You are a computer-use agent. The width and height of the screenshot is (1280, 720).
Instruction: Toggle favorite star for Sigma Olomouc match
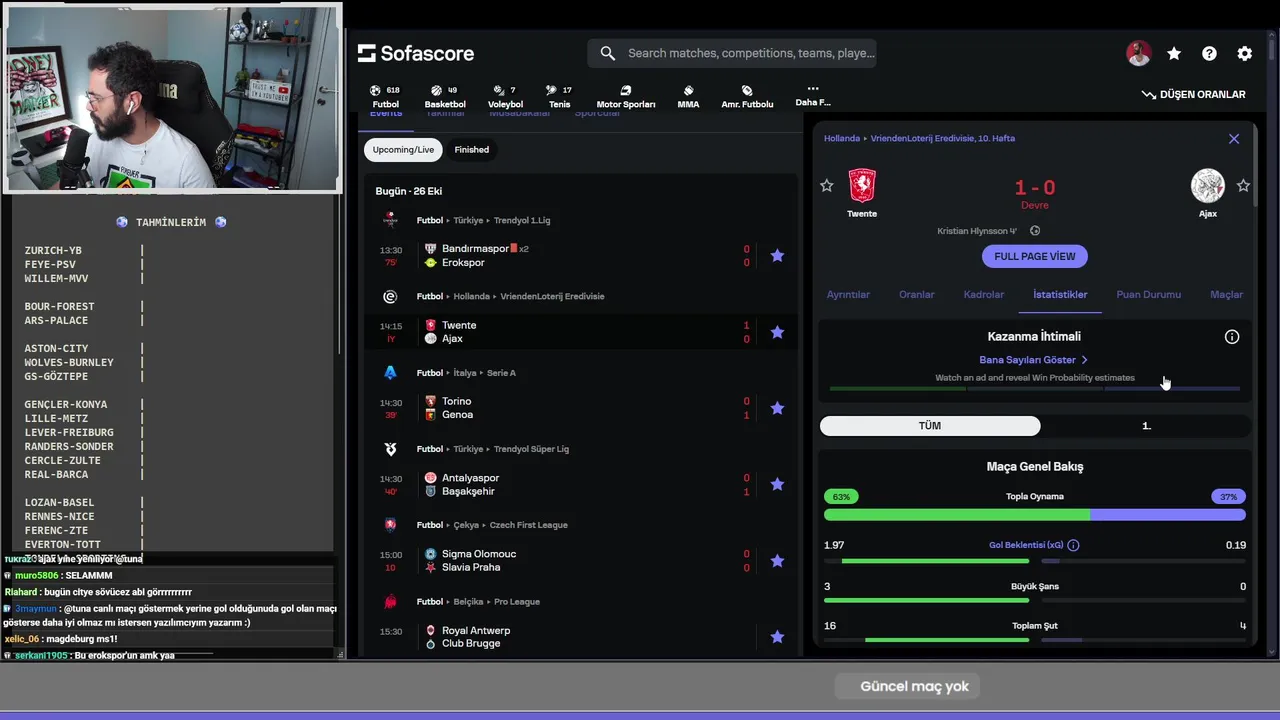point(777,561)
